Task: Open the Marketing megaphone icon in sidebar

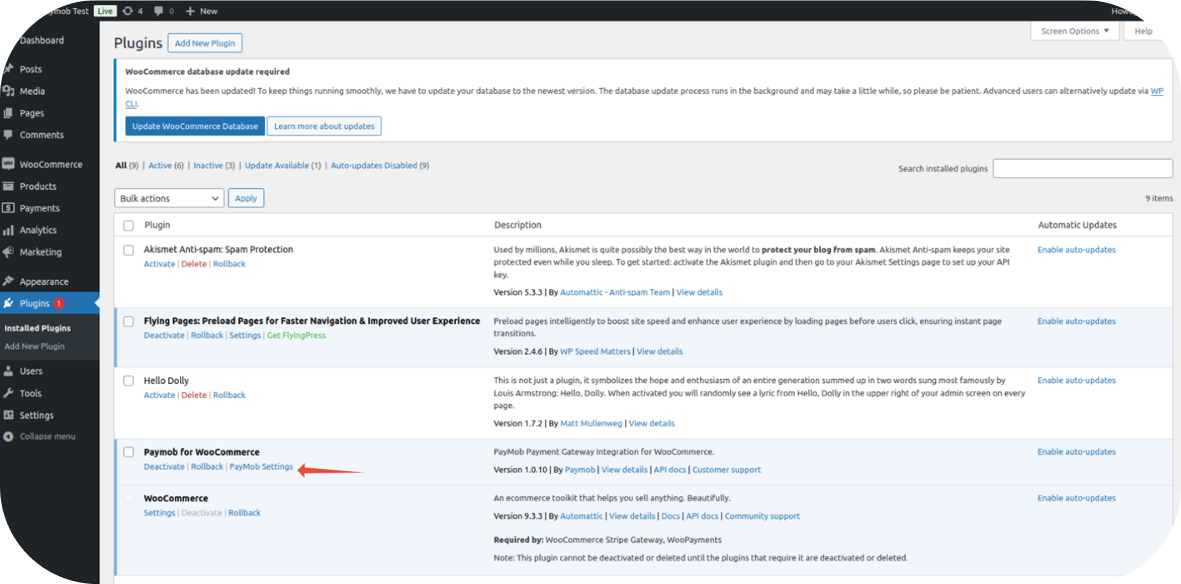Action: [9, 252]
